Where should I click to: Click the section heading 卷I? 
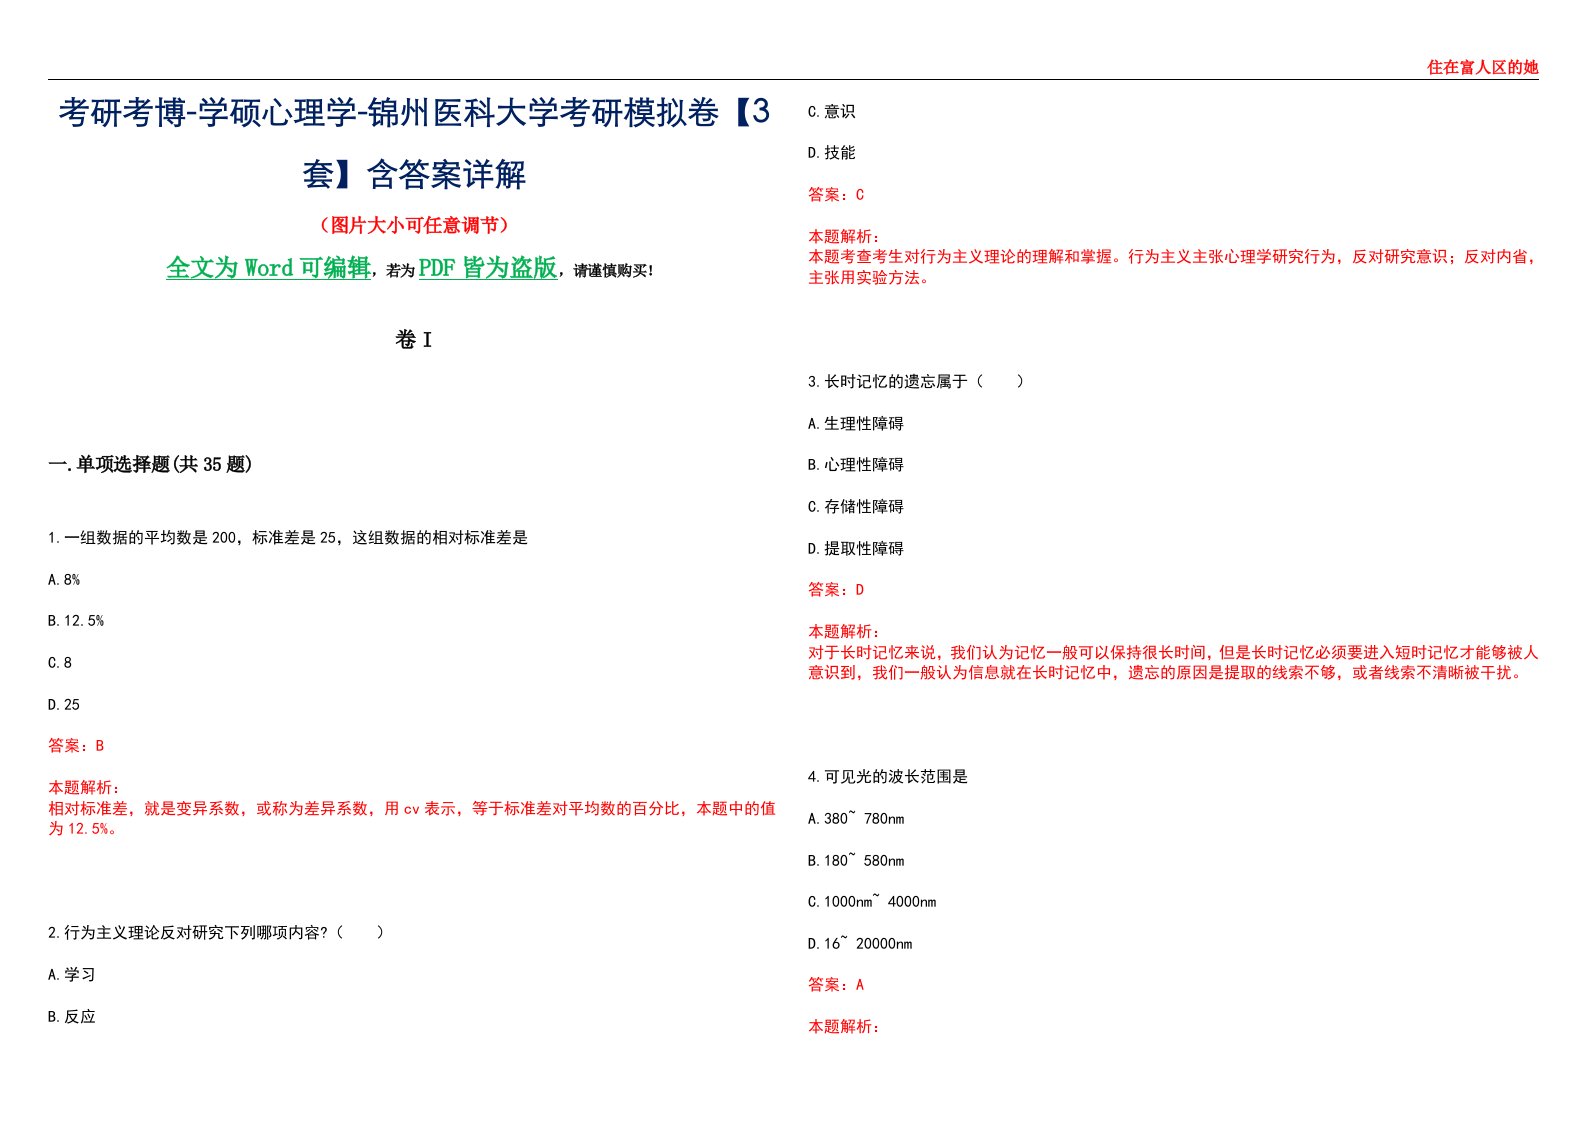(413, 340)
